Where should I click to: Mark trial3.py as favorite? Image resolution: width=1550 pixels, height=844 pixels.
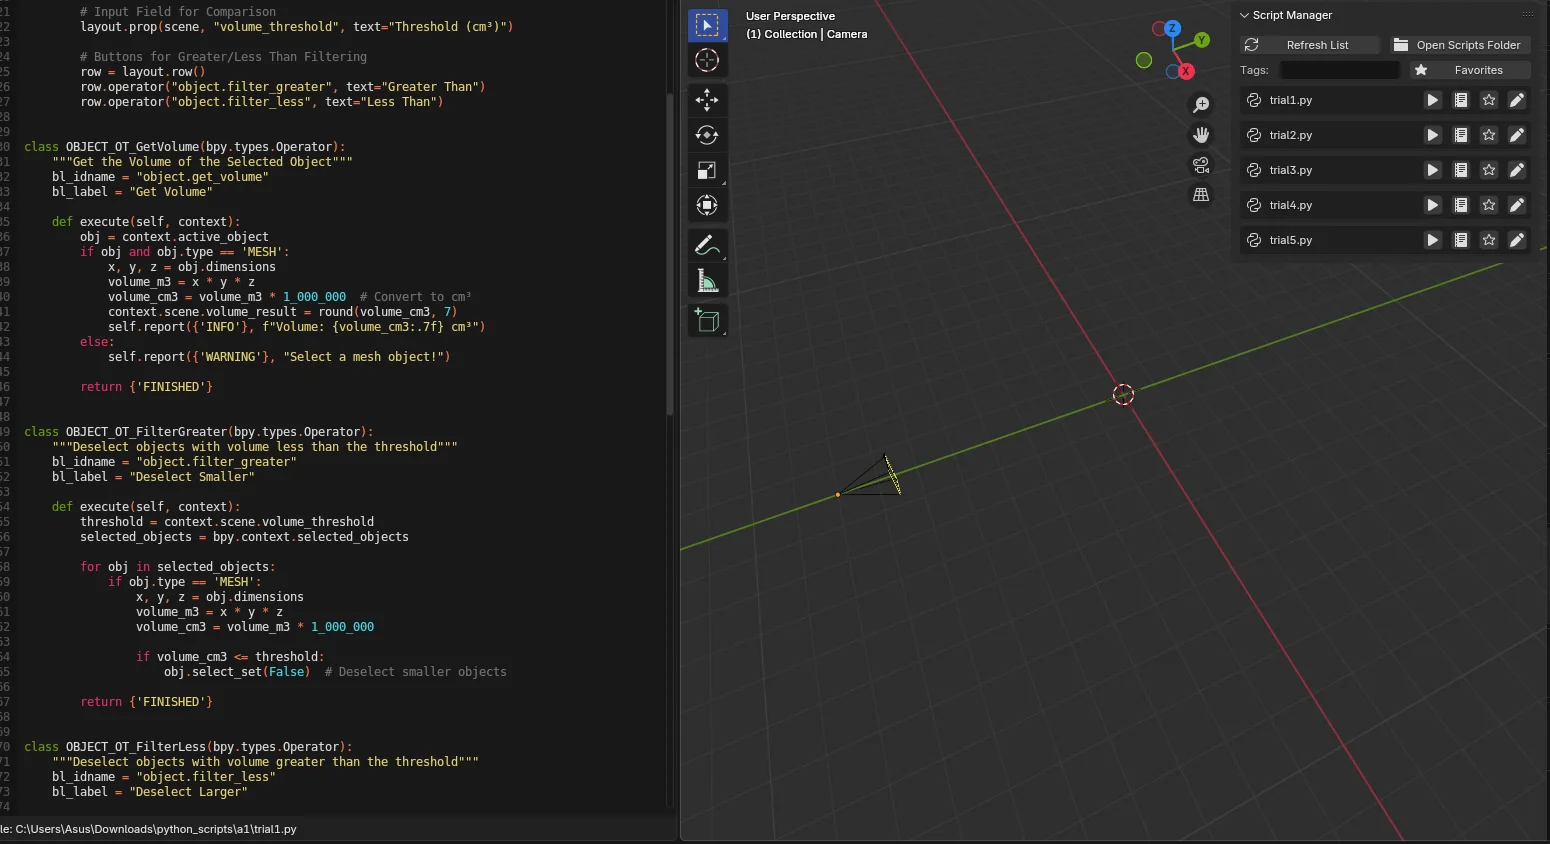click(x=1489, y=170)
